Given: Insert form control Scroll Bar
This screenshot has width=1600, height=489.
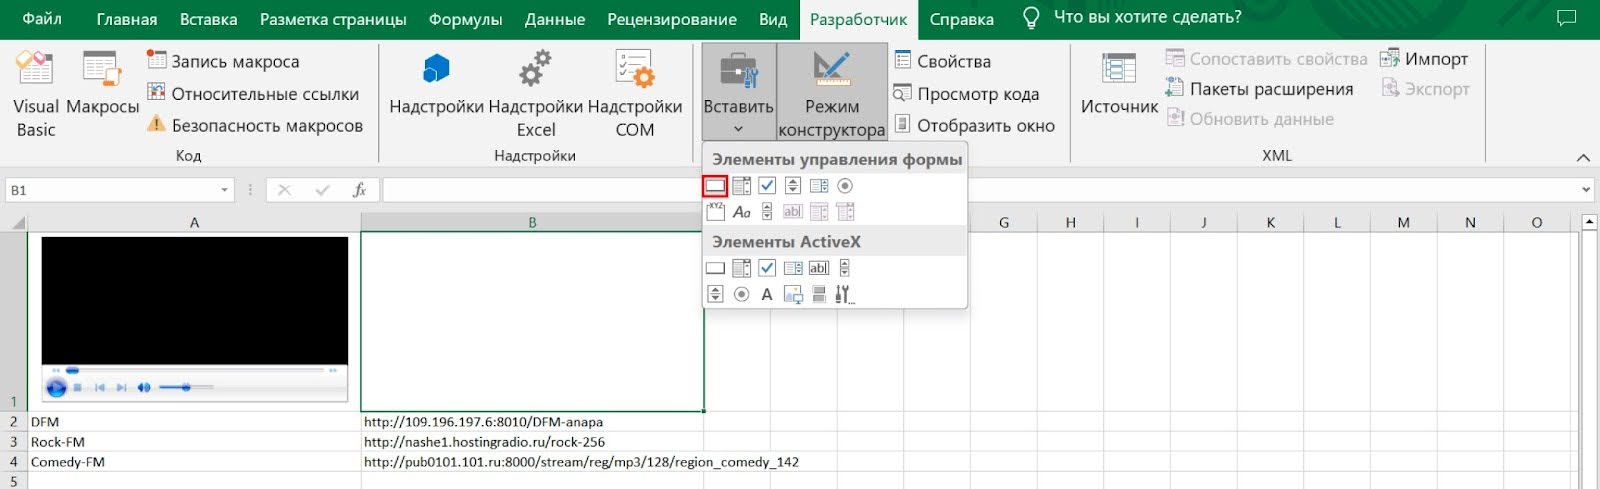Looking at the screenshot, I should (767, 211).
